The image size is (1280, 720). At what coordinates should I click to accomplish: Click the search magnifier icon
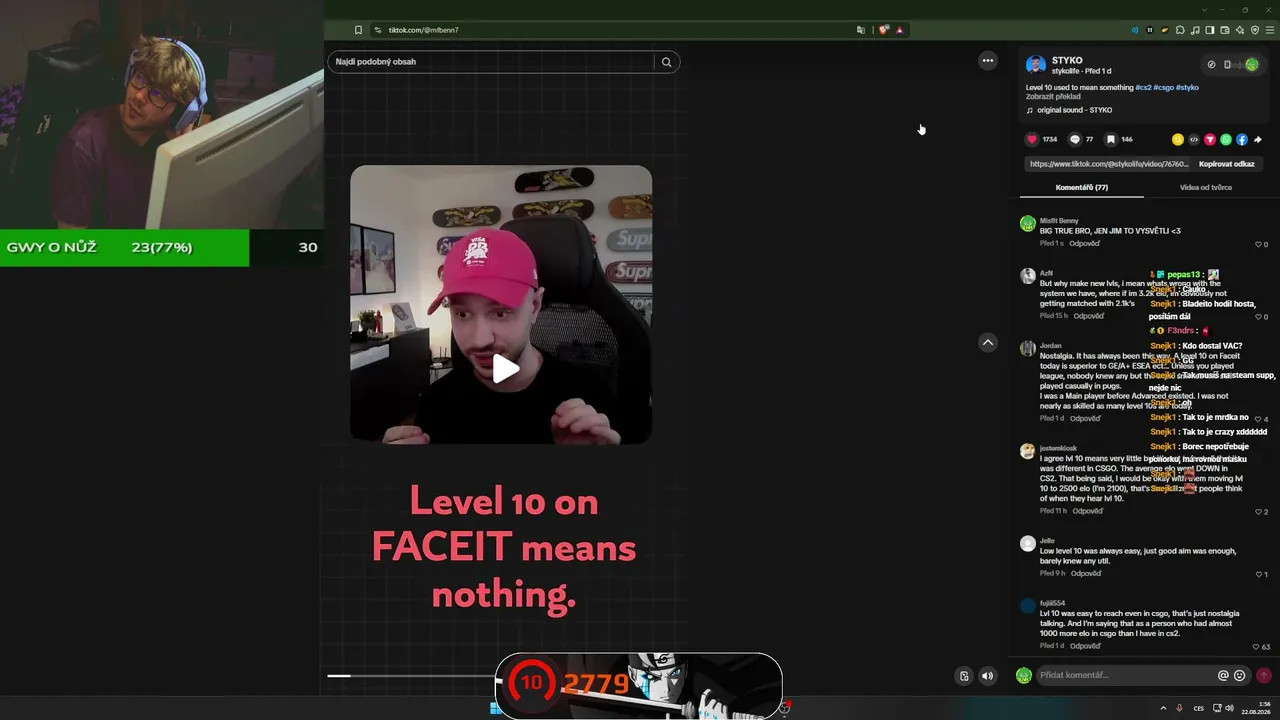pos(666,62)
